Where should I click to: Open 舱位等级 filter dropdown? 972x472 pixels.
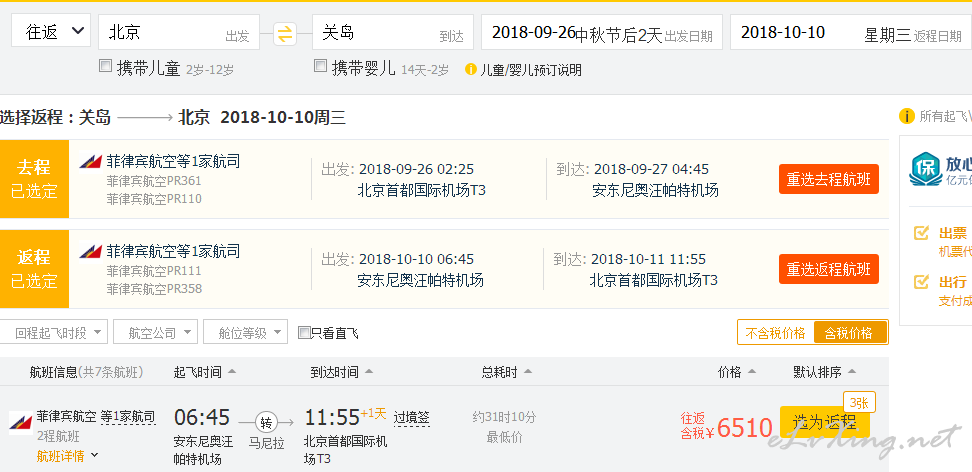tap(245, 332)
